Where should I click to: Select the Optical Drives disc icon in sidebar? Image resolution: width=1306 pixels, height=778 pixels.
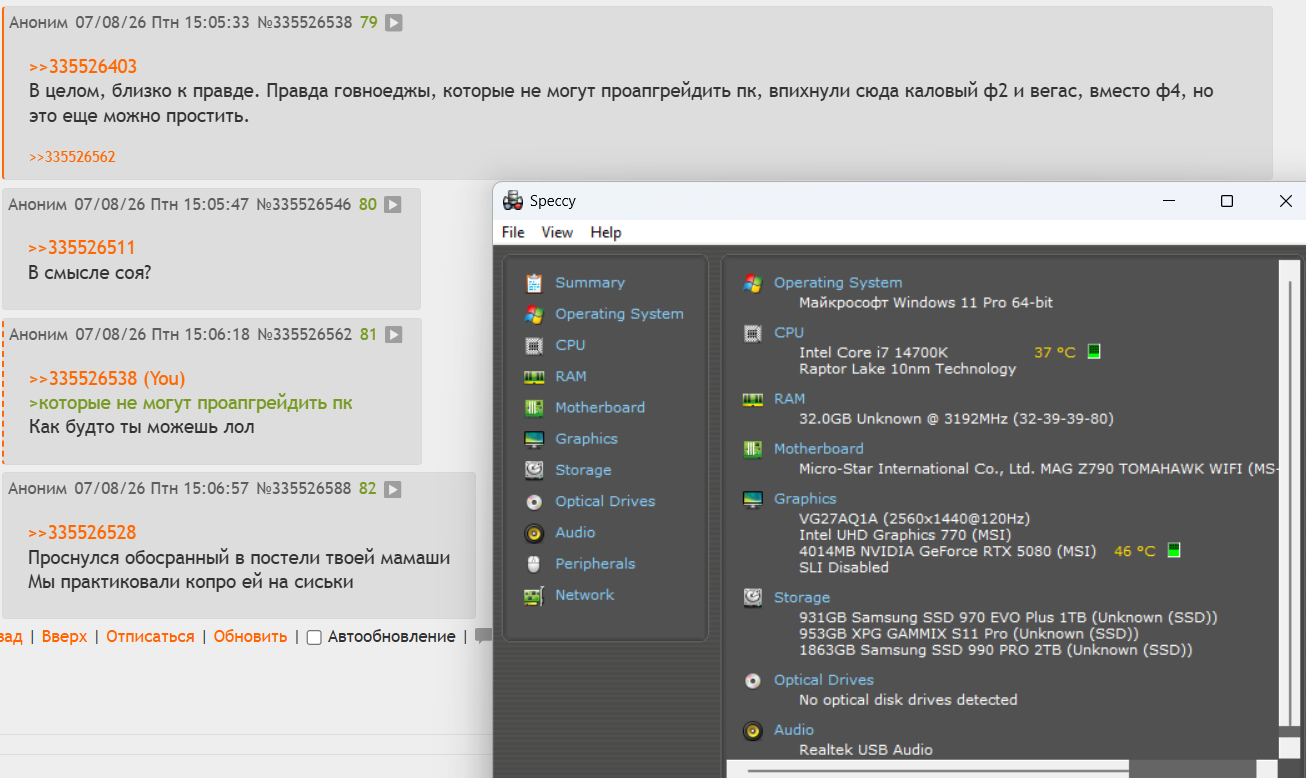tap(535, 502)
